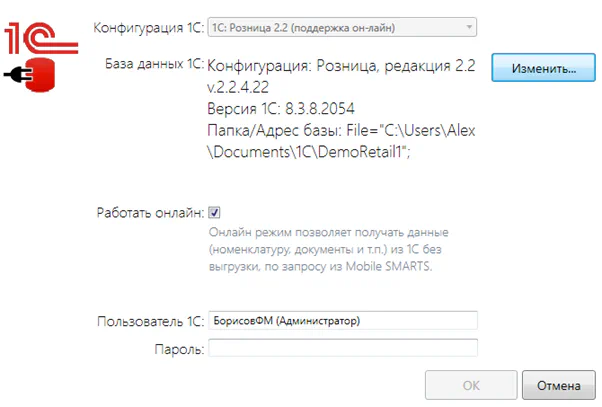Click the Пользователь 1С label
Screen dimensions: 602x407
[150, 321]
